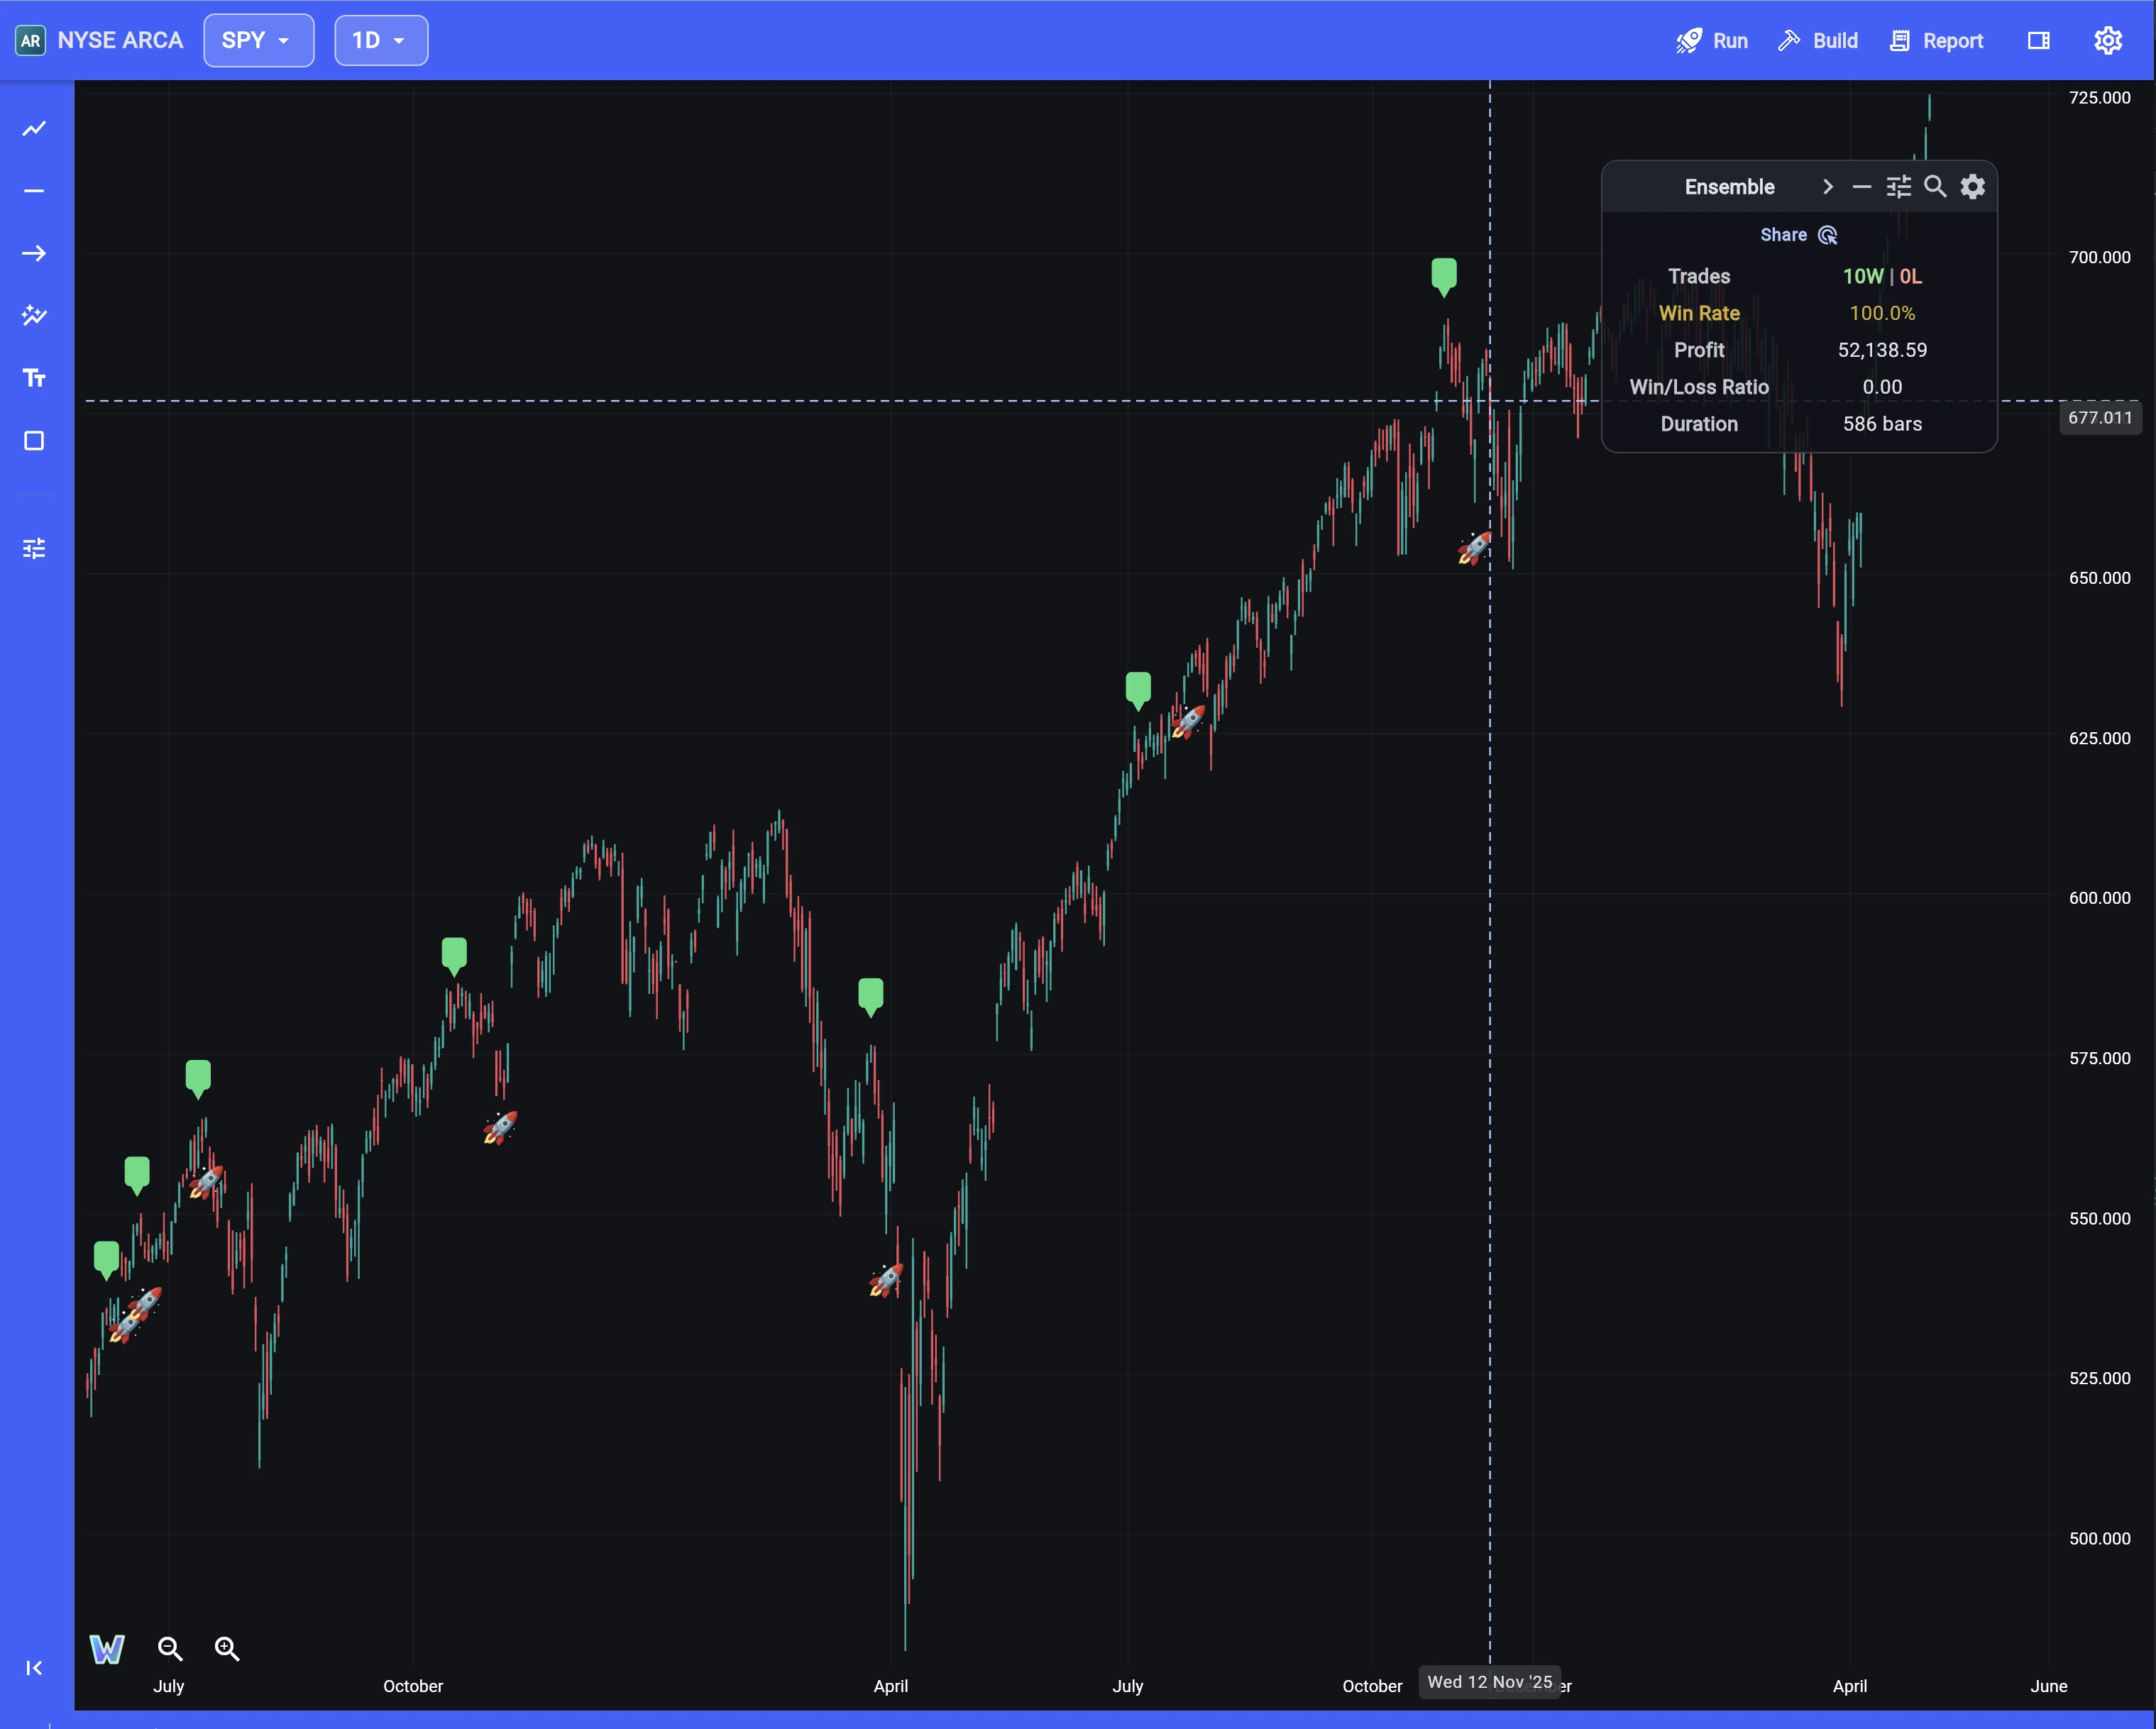This screenshot has height=1729, width=2156.
Task: Open the pattern/indicator sparkle tool
Action: point(34,316)
